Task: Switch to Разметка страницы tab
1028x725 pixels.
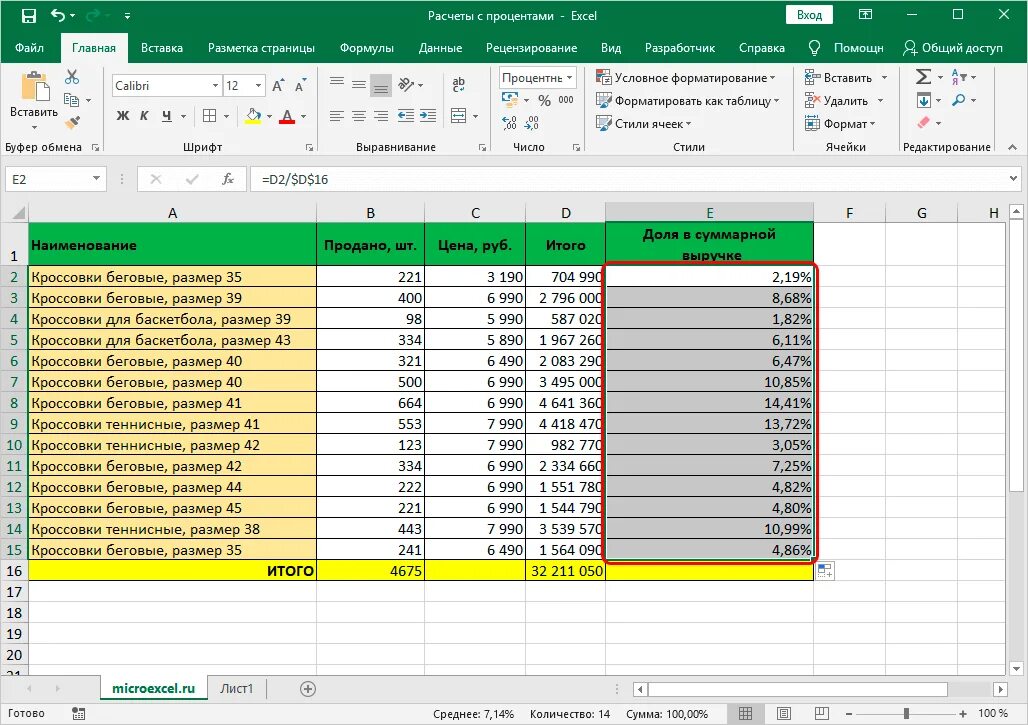Action: click(x=261, y=48)
